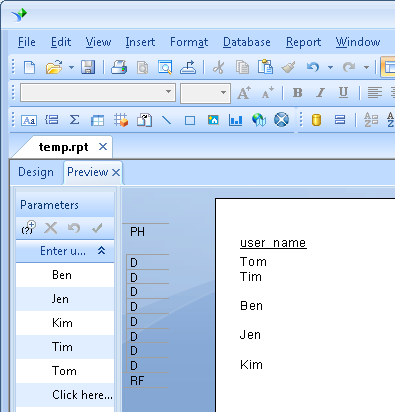
Task: Click the 'Click here...' parameter entry
Action: coord(65,395)
